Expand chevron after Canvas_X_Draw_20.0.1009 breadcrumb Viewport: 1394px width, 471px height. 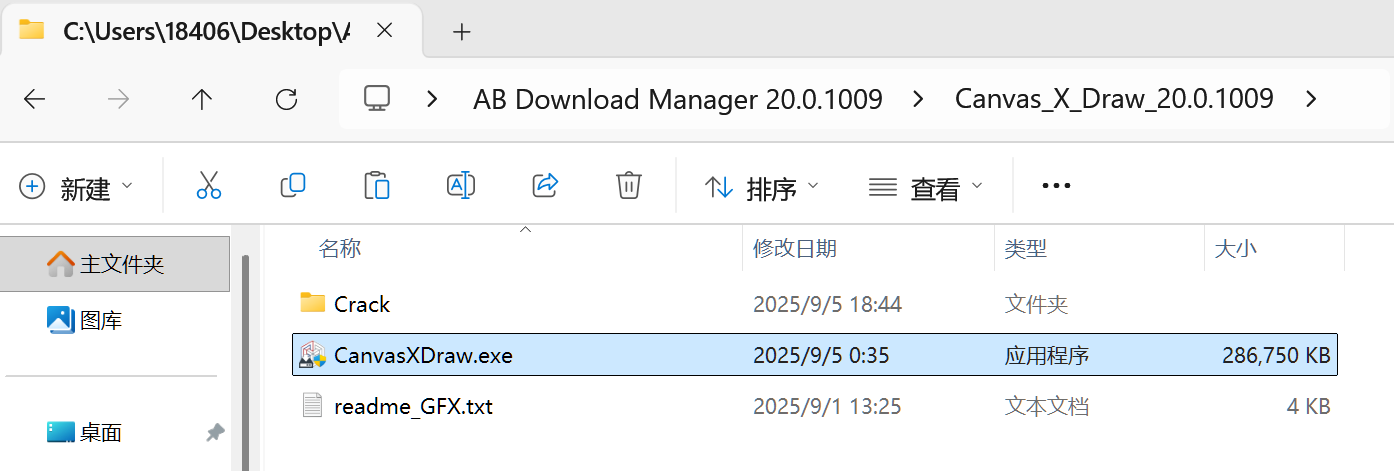pyautogui.click(x=1311, y=99)
